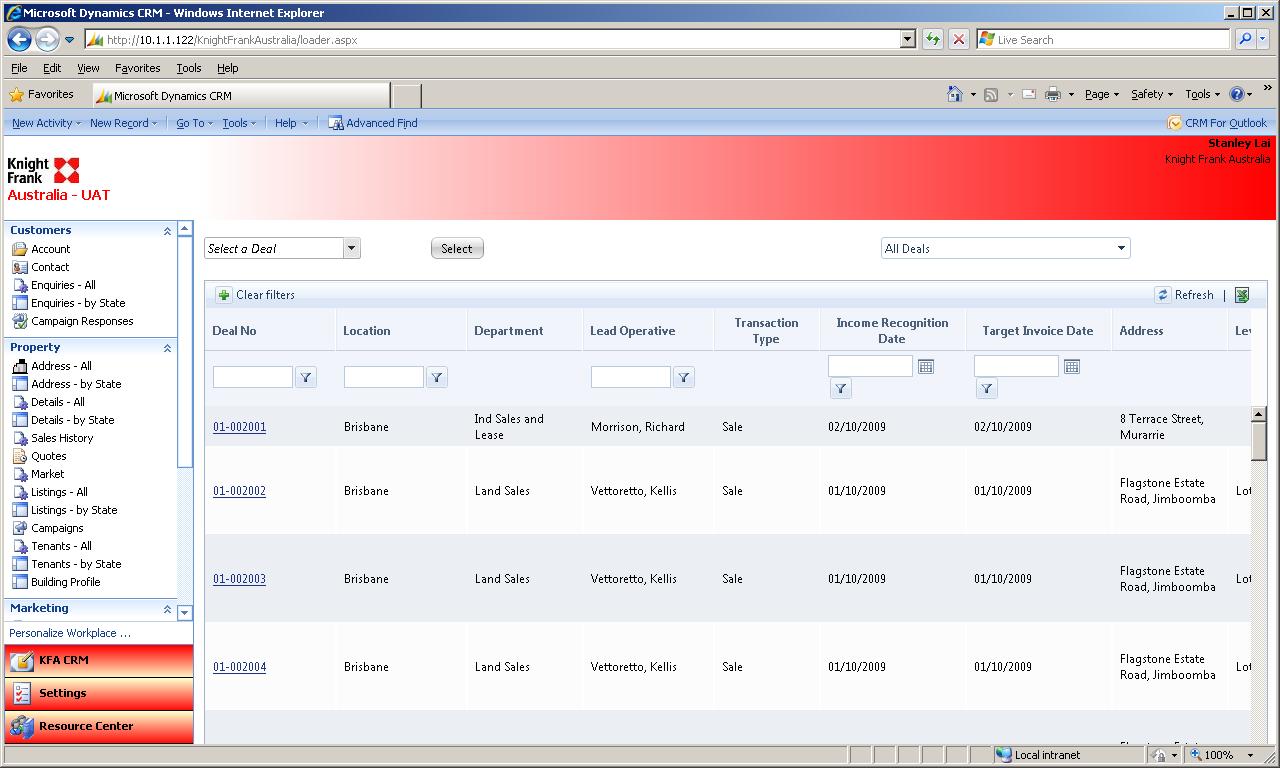The width and height of the screenshot is (1280, 768).
Task: Switch to the Microsoft Dynamics CRM tab
Action: (241, 95)
